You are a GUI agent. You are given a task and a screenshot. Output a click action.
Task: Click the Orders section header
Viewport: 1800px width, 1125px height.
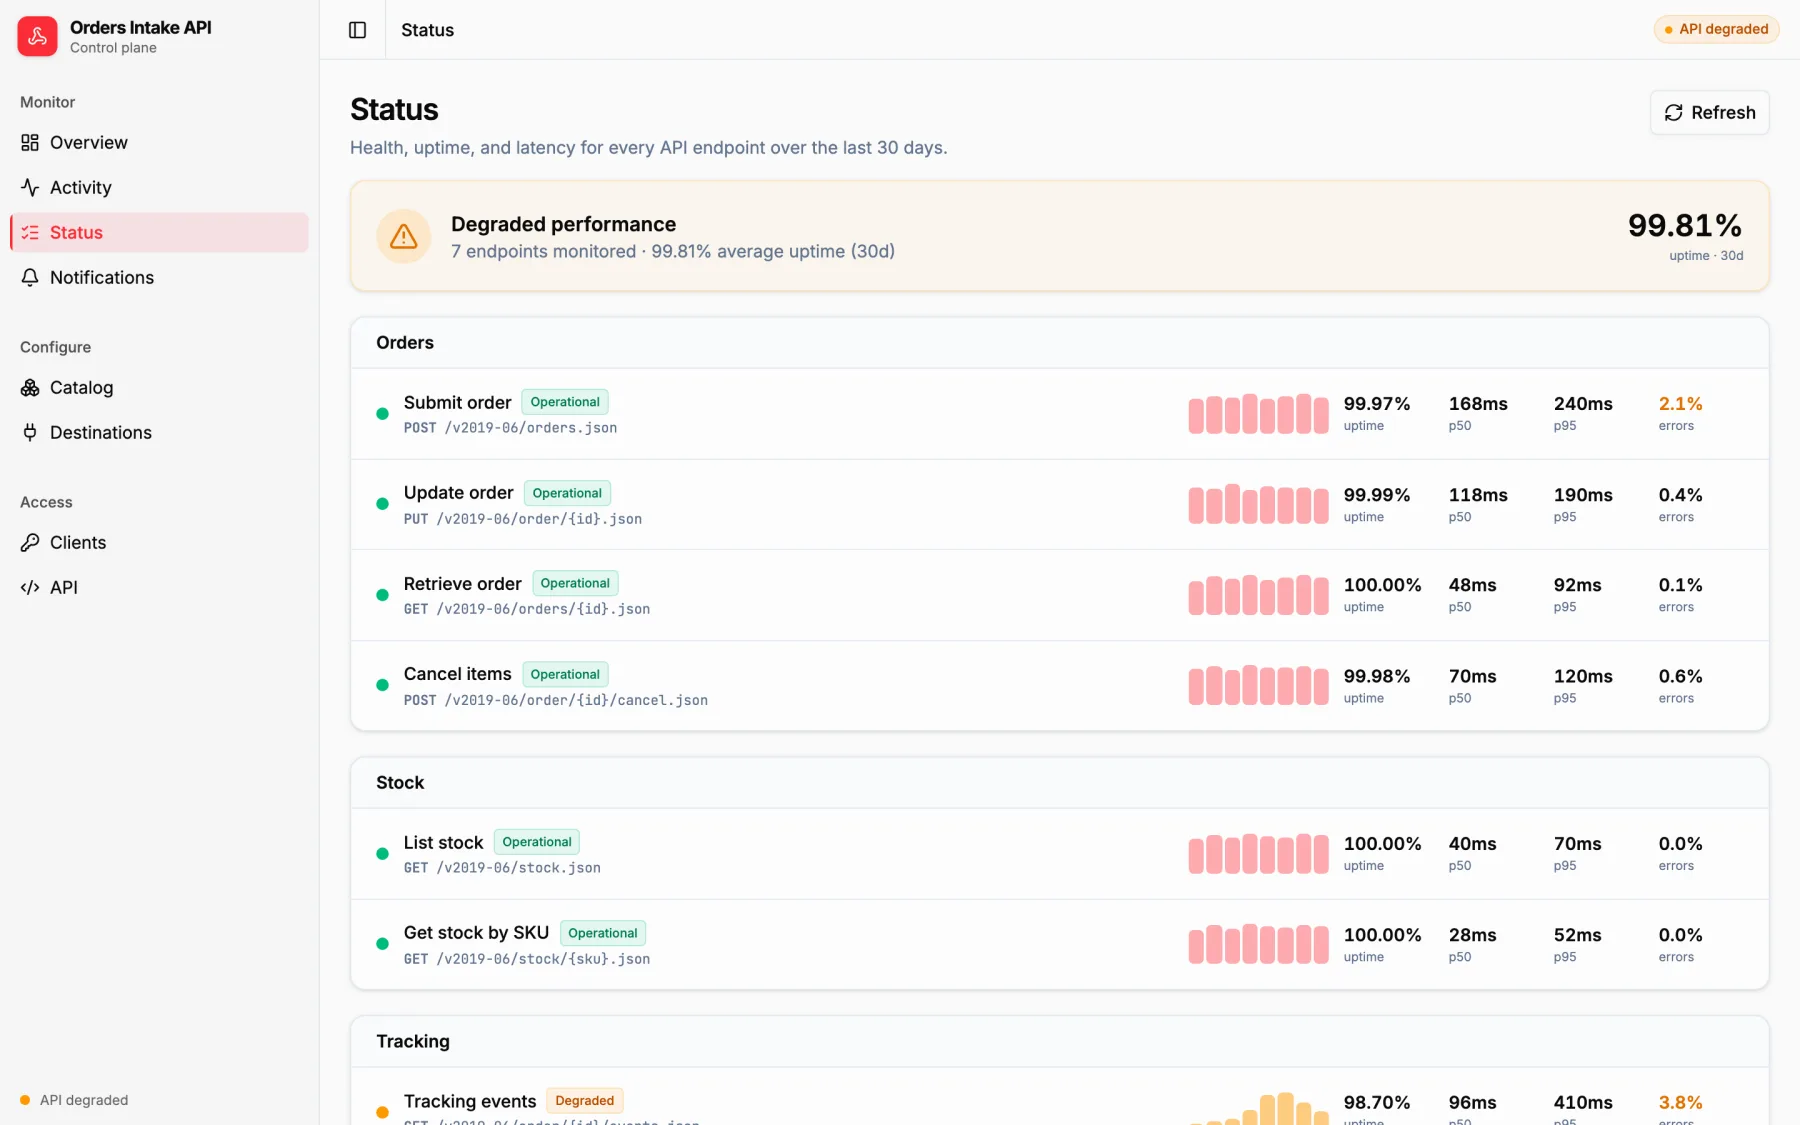(1060, 343)
